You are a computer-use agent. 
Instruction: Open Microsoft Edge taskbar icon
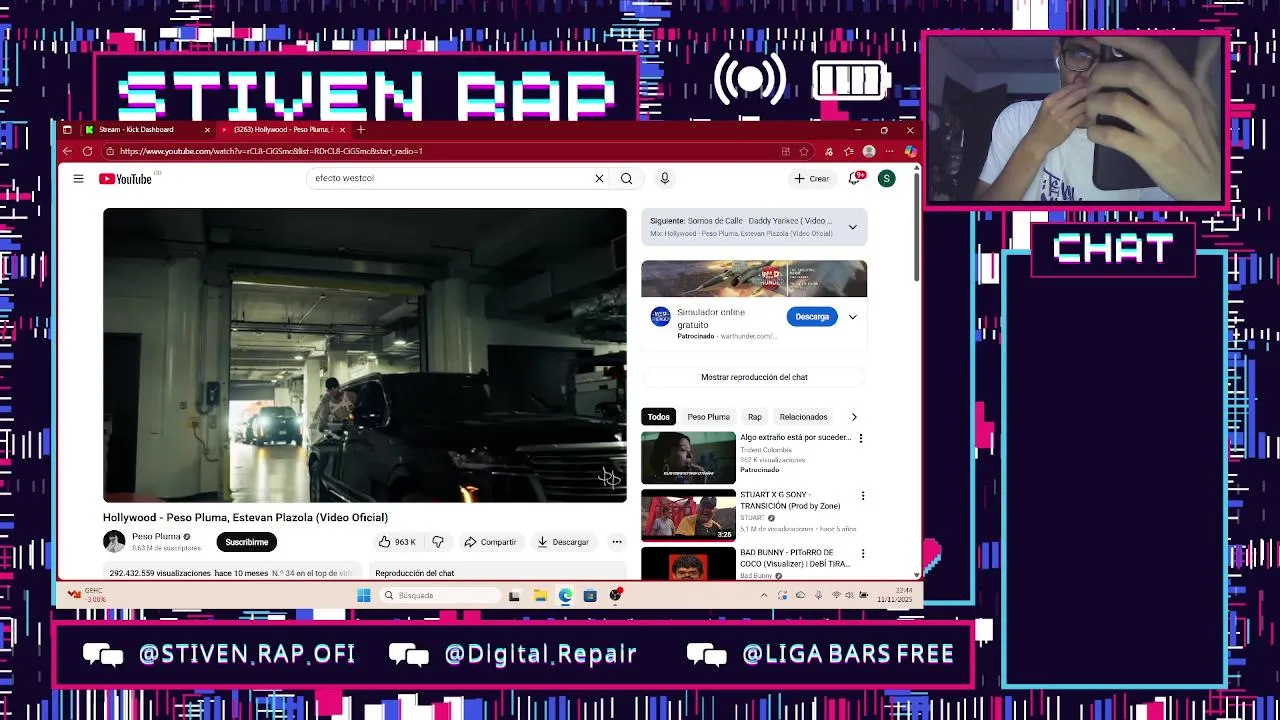(565, 595)
